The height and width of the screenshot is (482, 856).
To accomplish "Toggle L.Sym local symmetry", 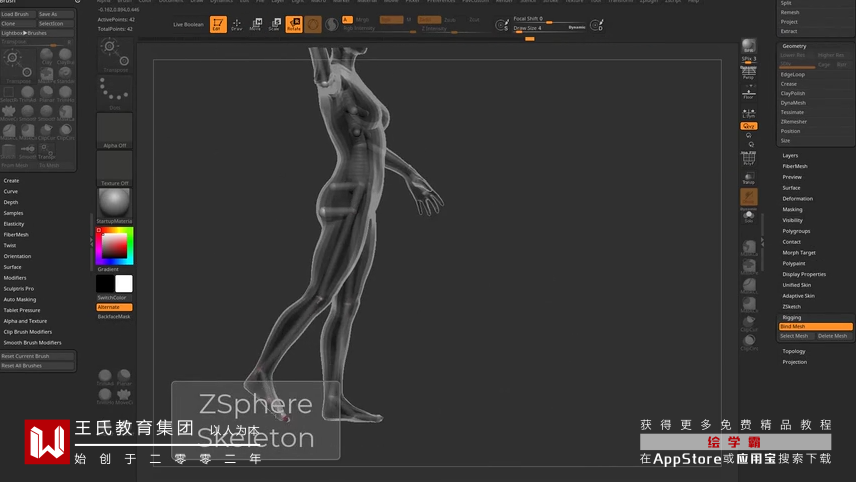I will click(x=748, y=113).
